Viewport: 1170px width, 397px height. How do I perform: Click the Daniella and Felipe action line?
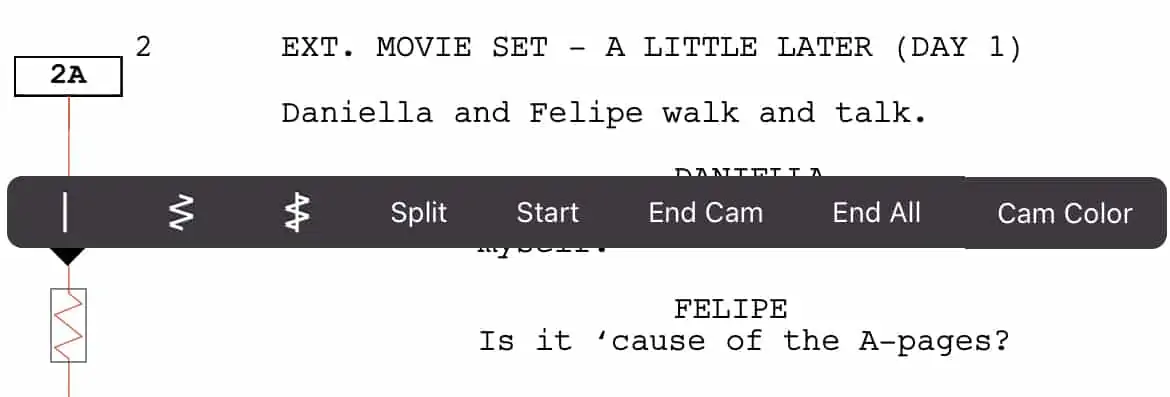pyautogui.click(x=604, y=113)
